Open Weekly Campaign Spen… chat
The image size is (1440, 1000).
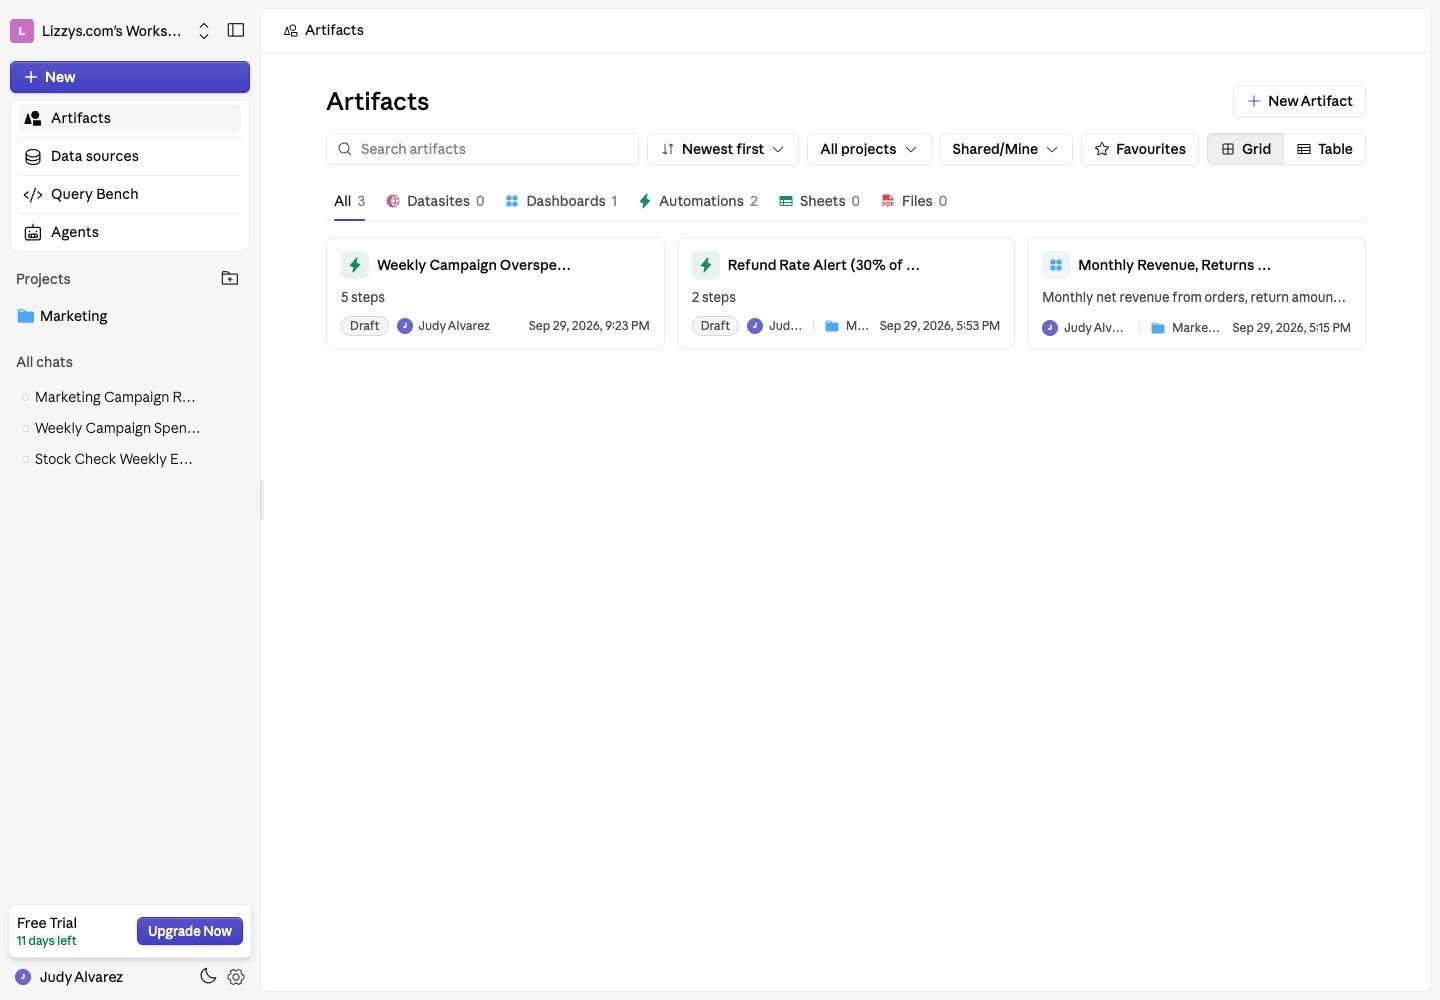[117, 428]
